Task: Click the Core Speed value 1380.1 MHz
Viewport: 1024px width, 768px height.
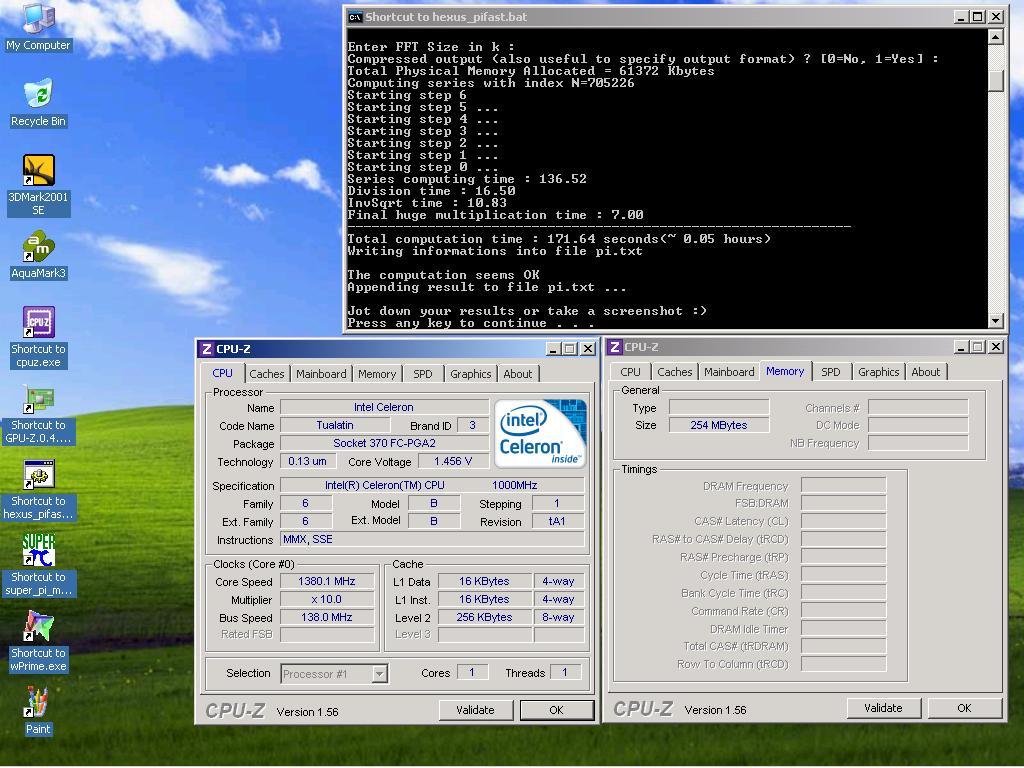Action: point(327,581)
